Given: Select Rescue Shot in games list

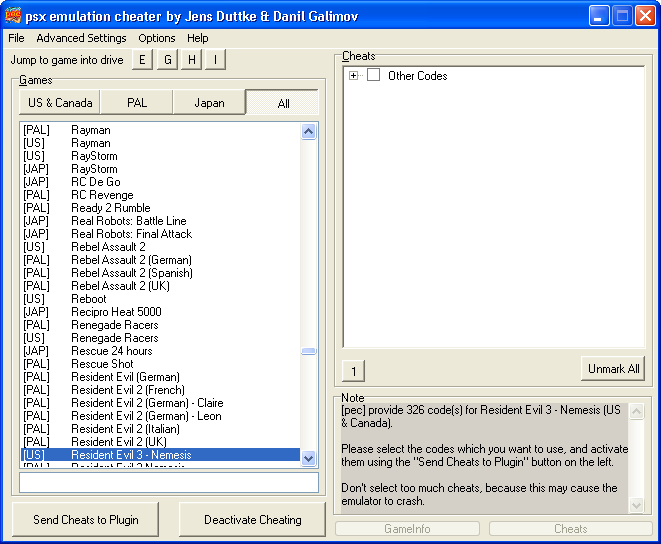Looking at the screenshot, I should [x=161, y=364].
